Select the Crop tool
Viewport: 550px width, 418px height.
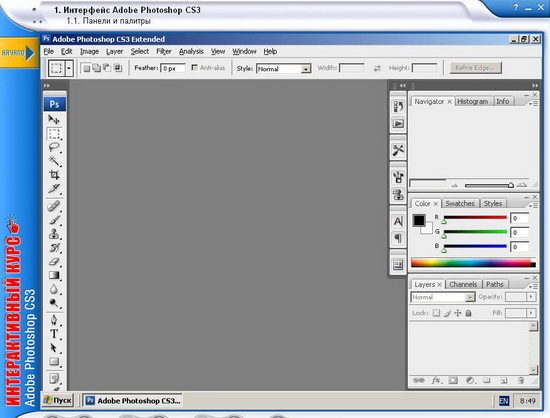54,175
